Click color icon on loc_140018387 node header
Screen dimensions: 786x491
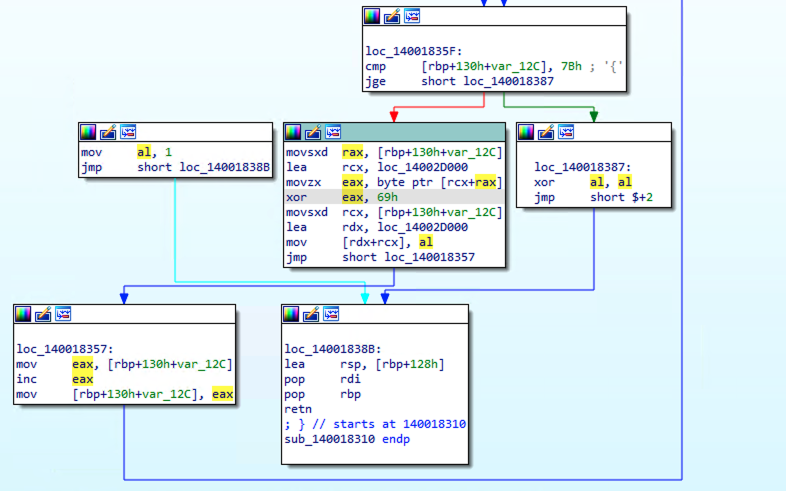point(527,132)
